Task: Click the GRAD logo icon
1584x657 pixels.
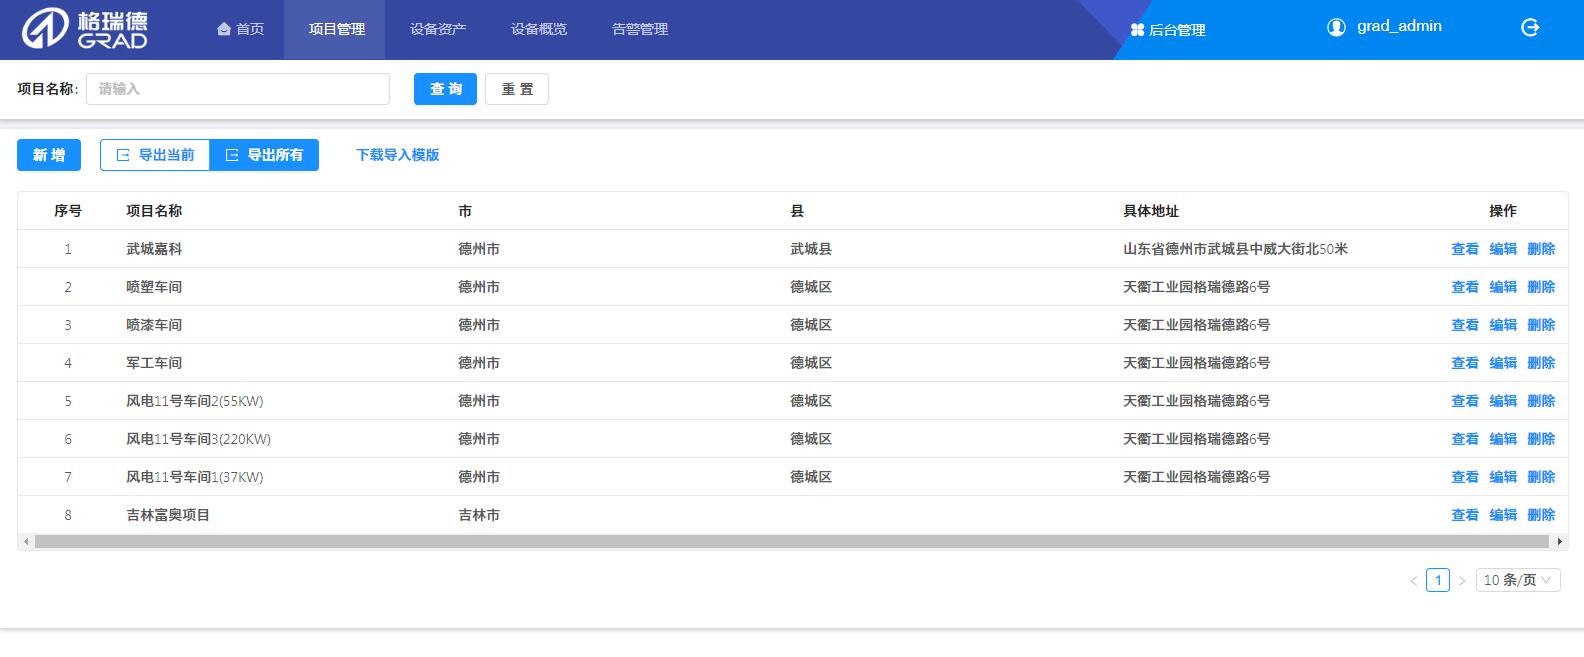Action: click(x=45, y=30)
